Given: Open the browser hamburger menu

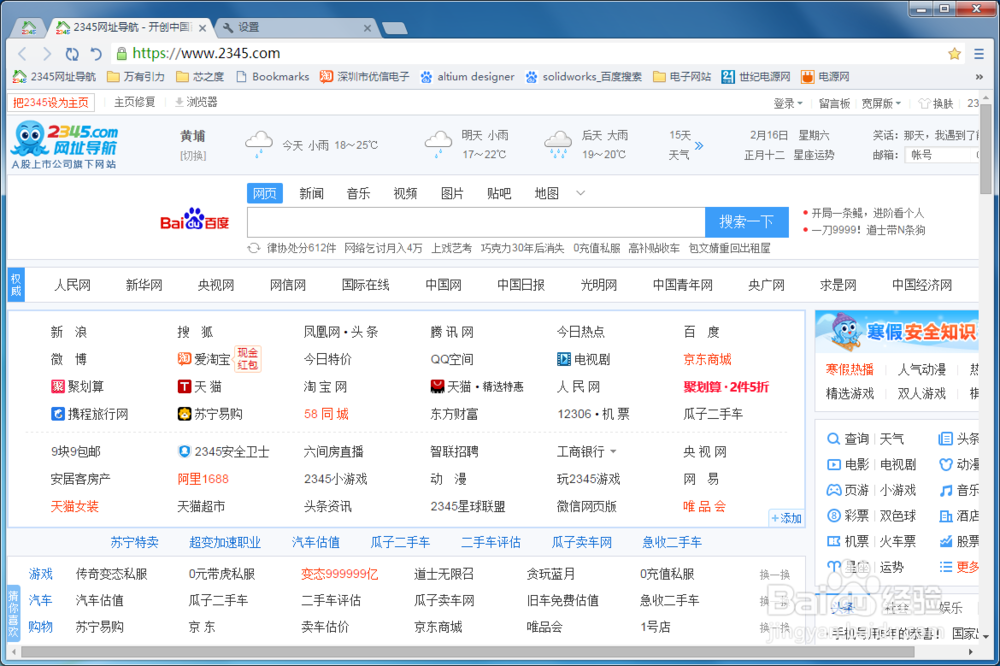Looking at the screenshot, I should coord(979,54).
